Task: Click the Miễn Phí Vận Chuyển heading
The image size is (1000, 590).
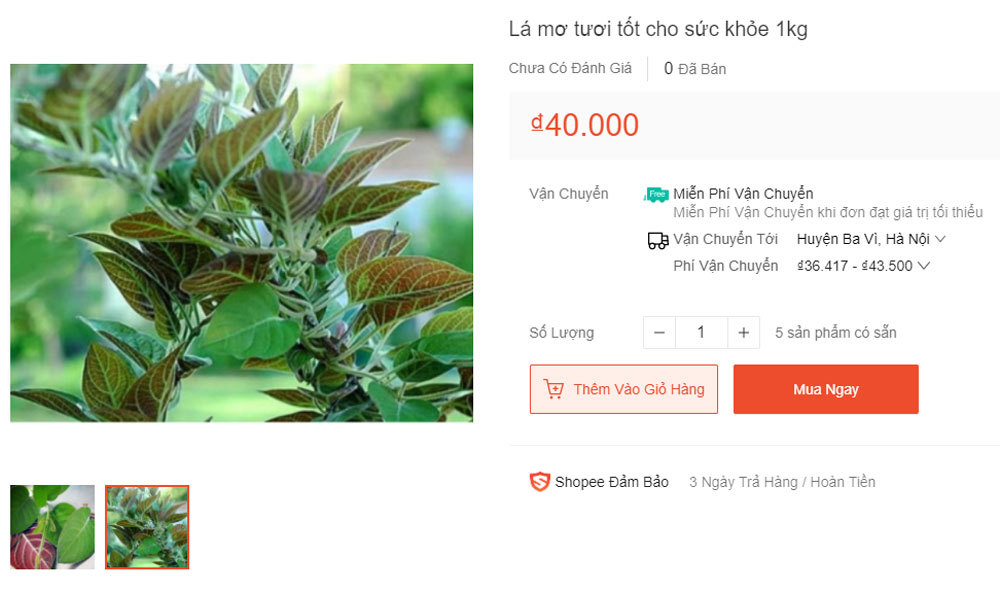Action: [x=743, y=193]
